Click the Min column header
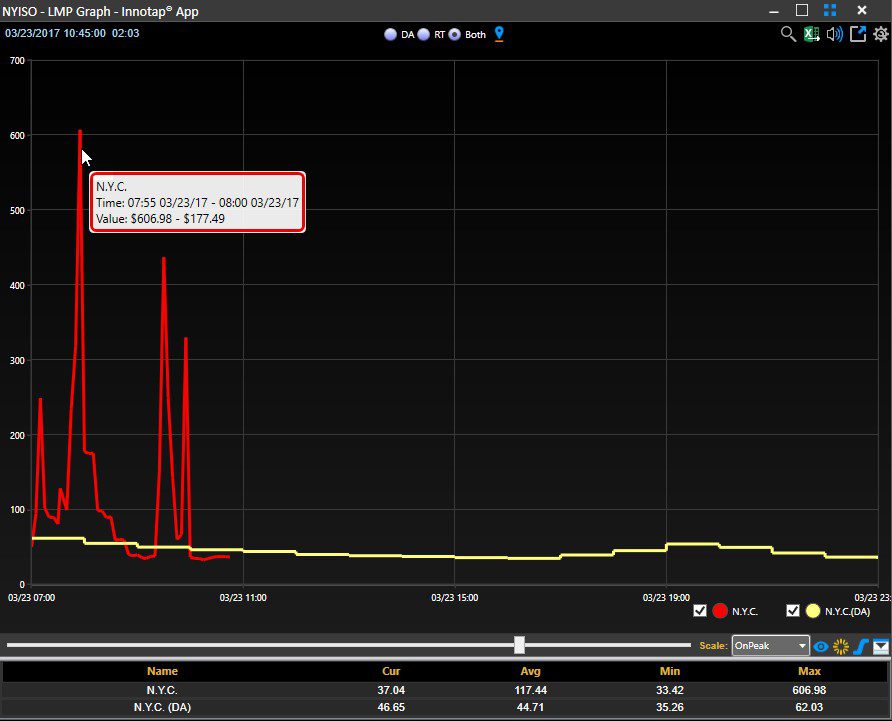 (x=670, y=671)
